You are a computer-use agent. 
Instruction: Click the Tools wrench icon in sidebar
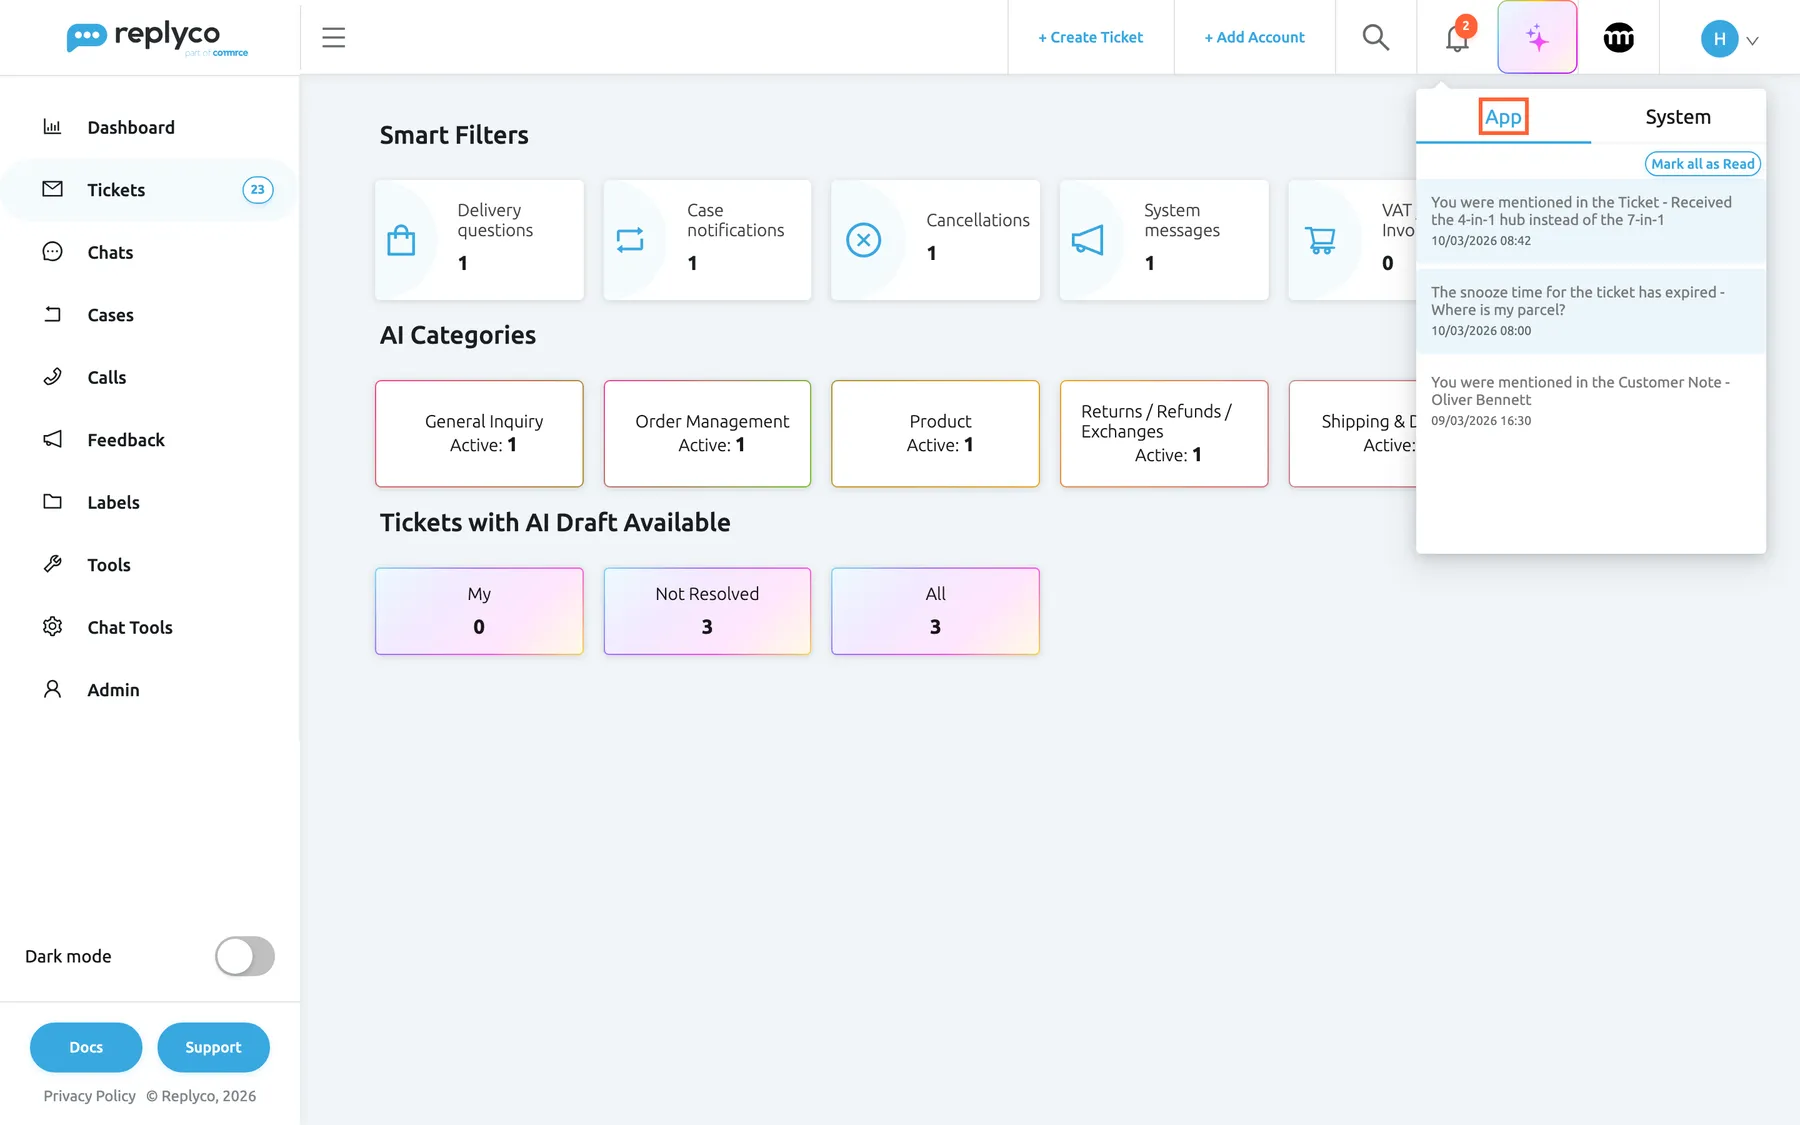coord(52,564)
